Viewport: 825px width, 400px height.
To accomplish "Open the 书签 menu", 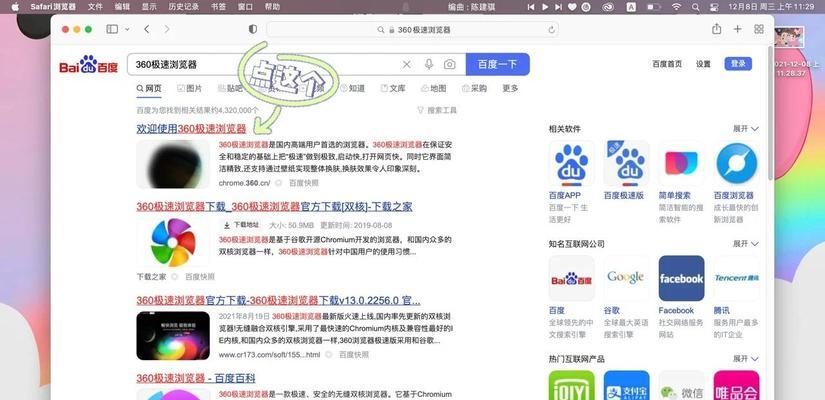I will pos(219,7).
